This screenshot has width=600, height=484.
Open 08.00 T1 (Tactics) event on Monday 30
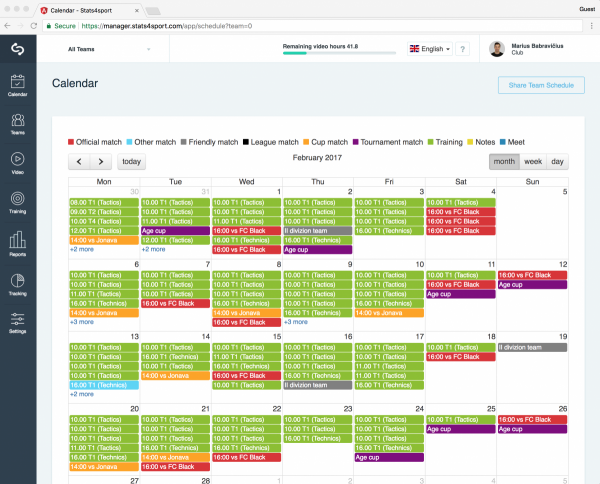pyautogui.click(x=104, y=202)
